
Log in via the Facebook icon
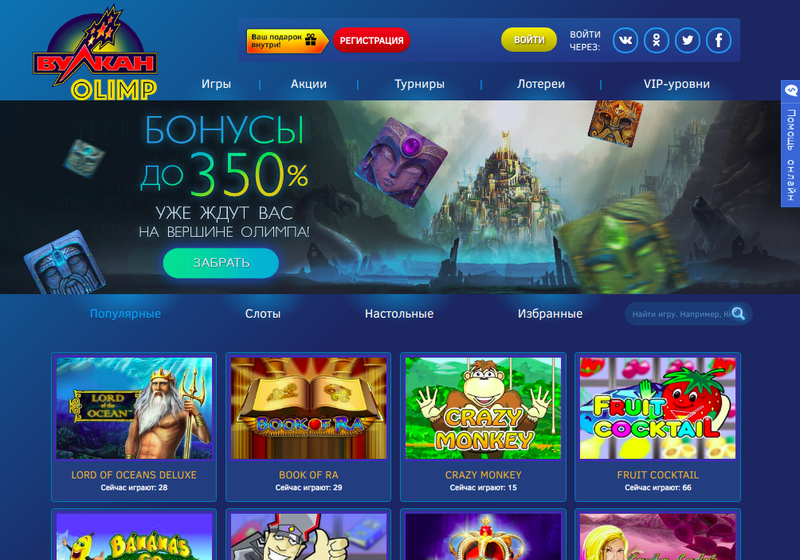coord(718,40)
